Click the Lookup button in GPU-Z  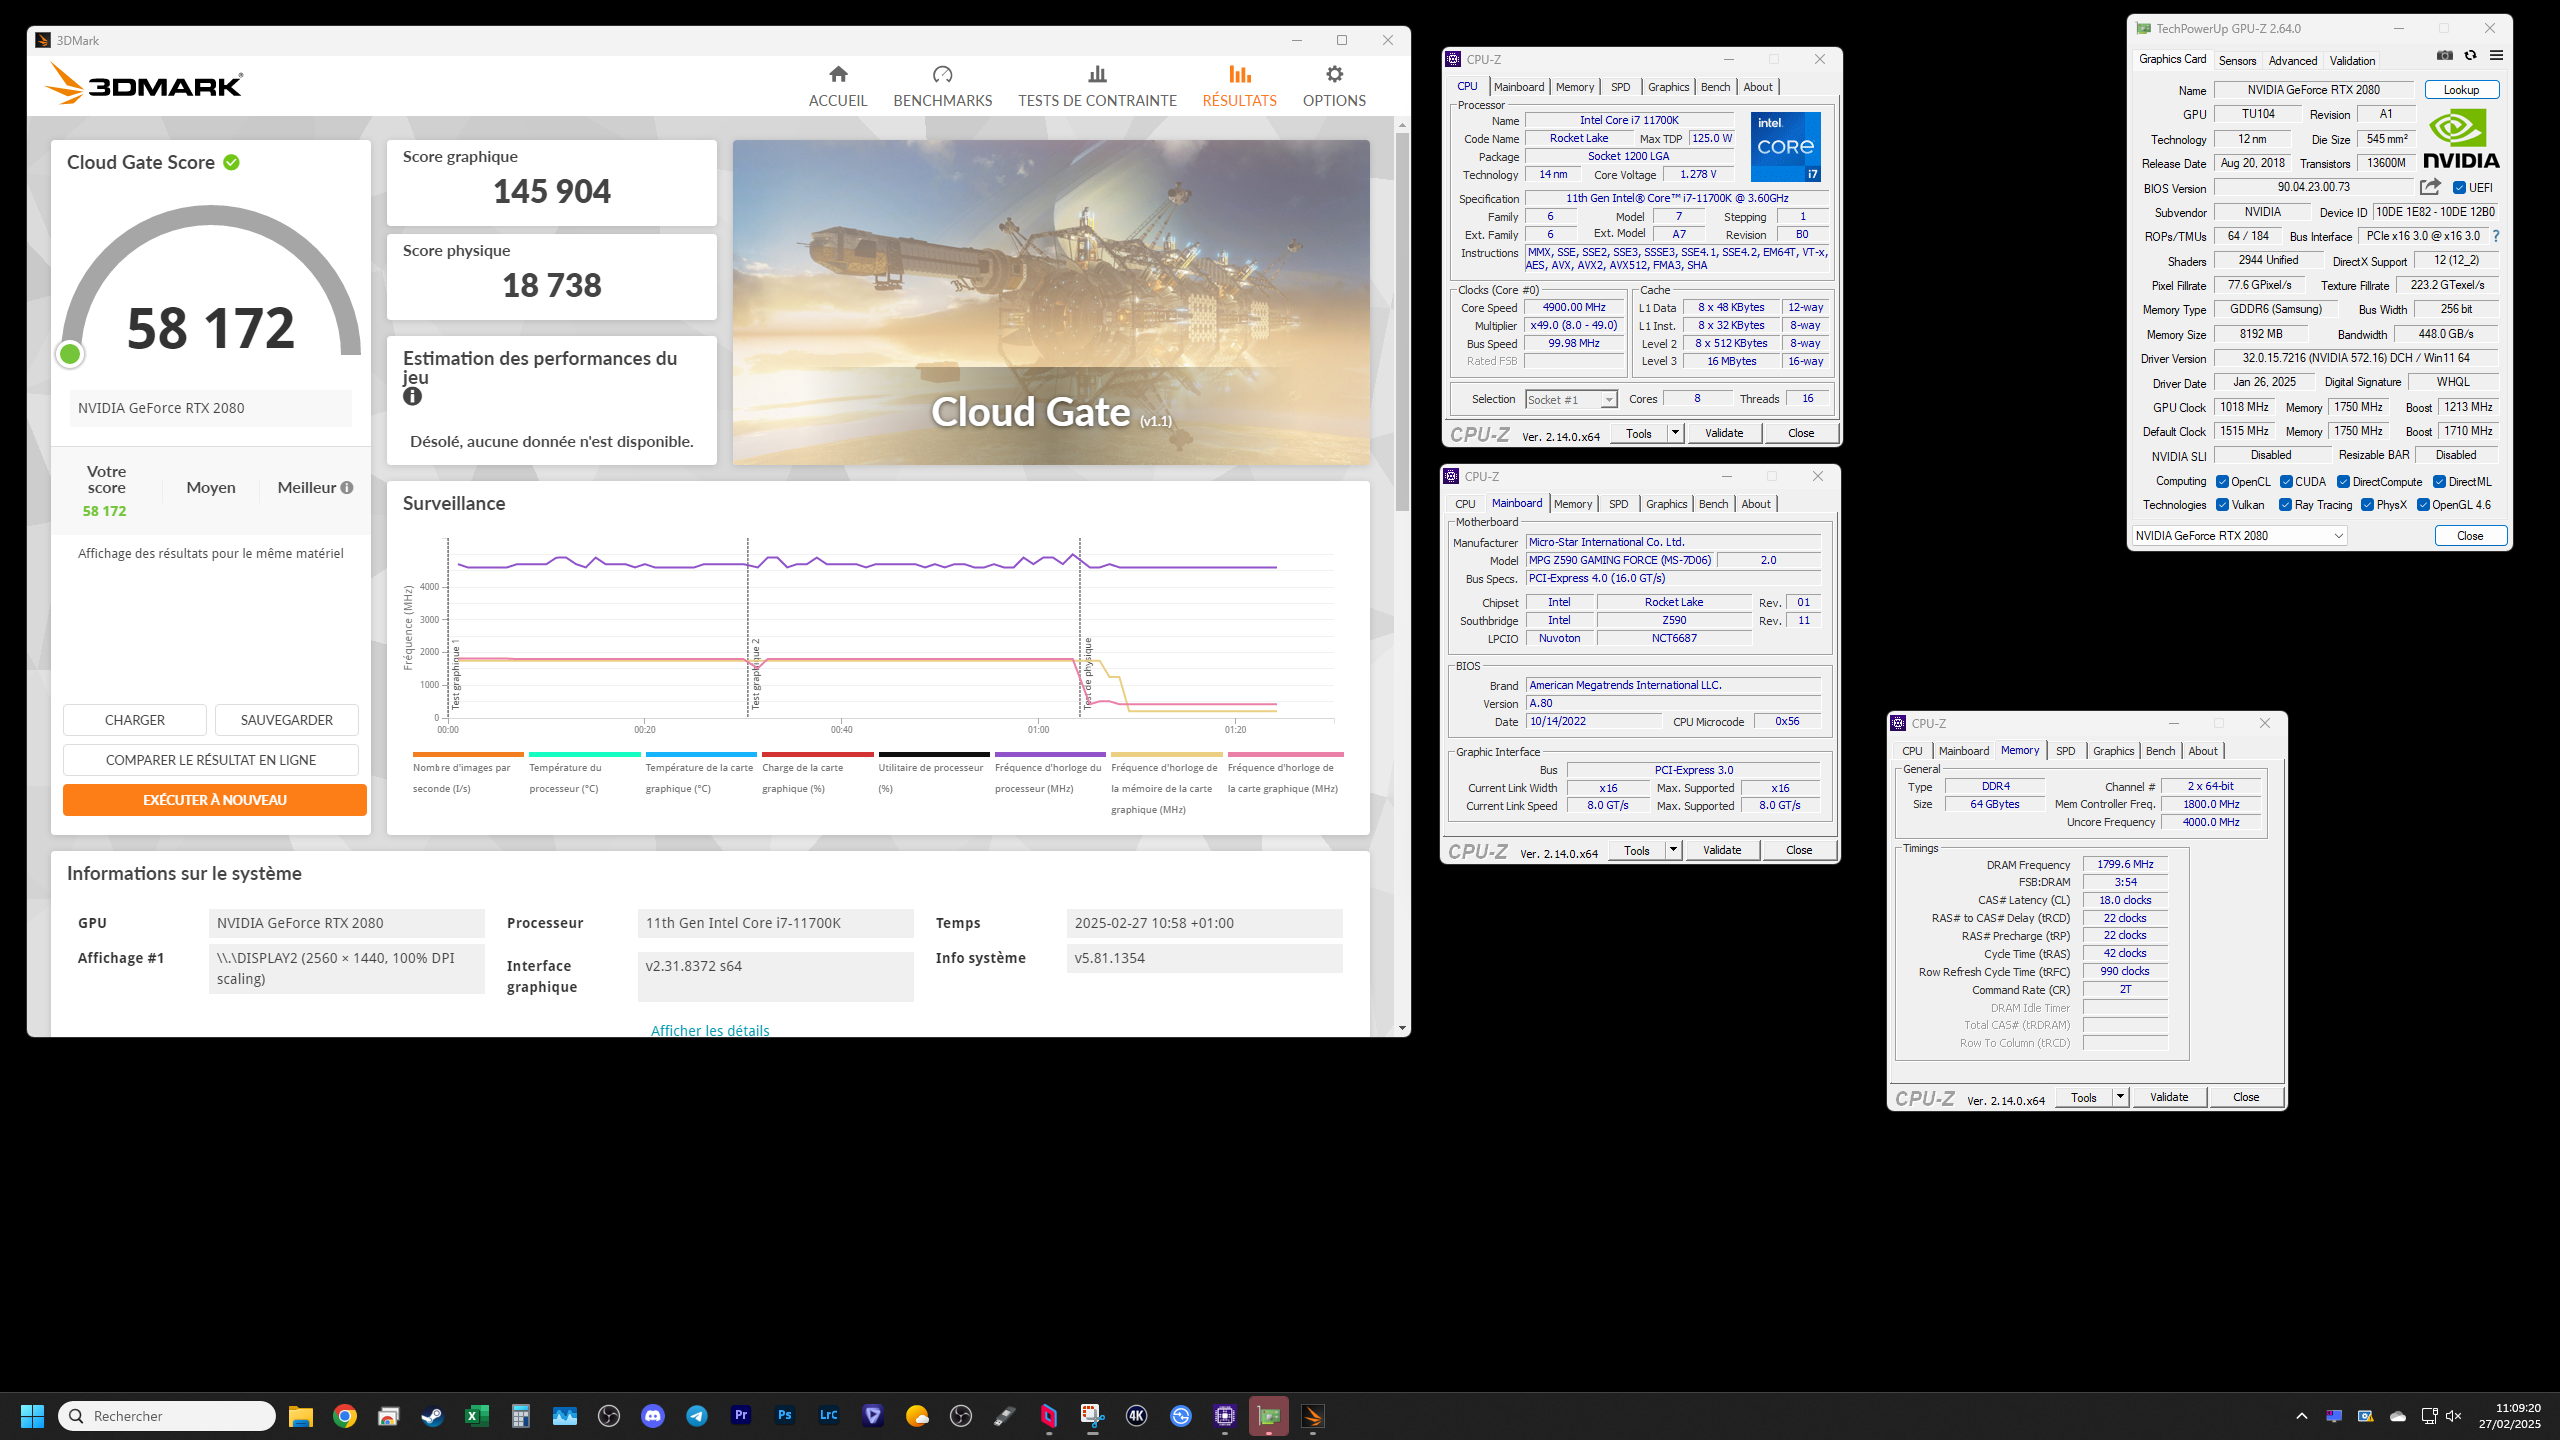click(2461, 90)
